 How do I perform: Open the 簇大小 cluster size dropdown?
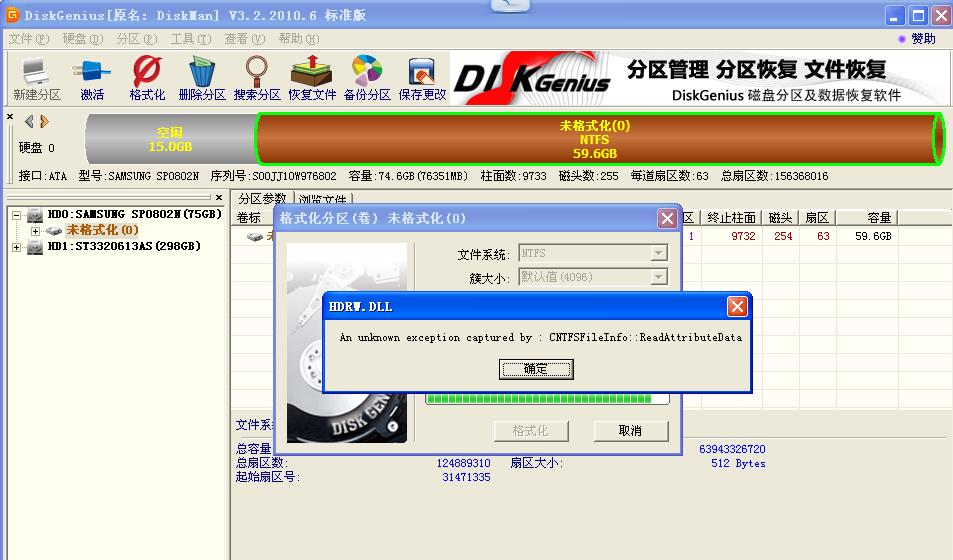[x=658, y=277]
